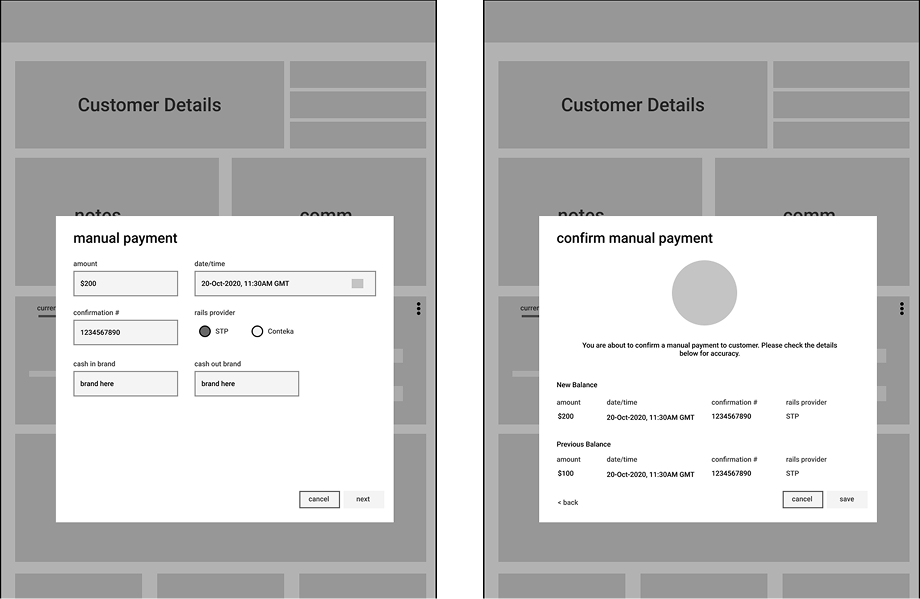Viewport: 920px width, 599px height.
Task: Click the circular avatar in confirm manual payment
Action: click(705, 292)
